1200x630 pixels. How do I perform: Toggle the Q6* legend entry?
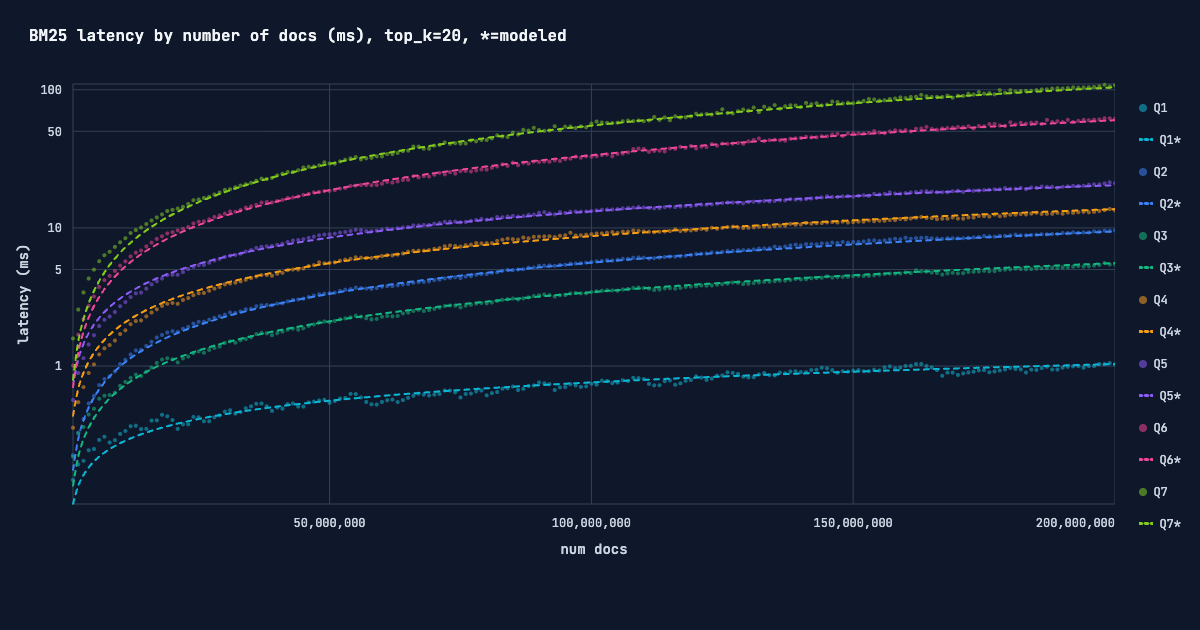pos(1160,460)
